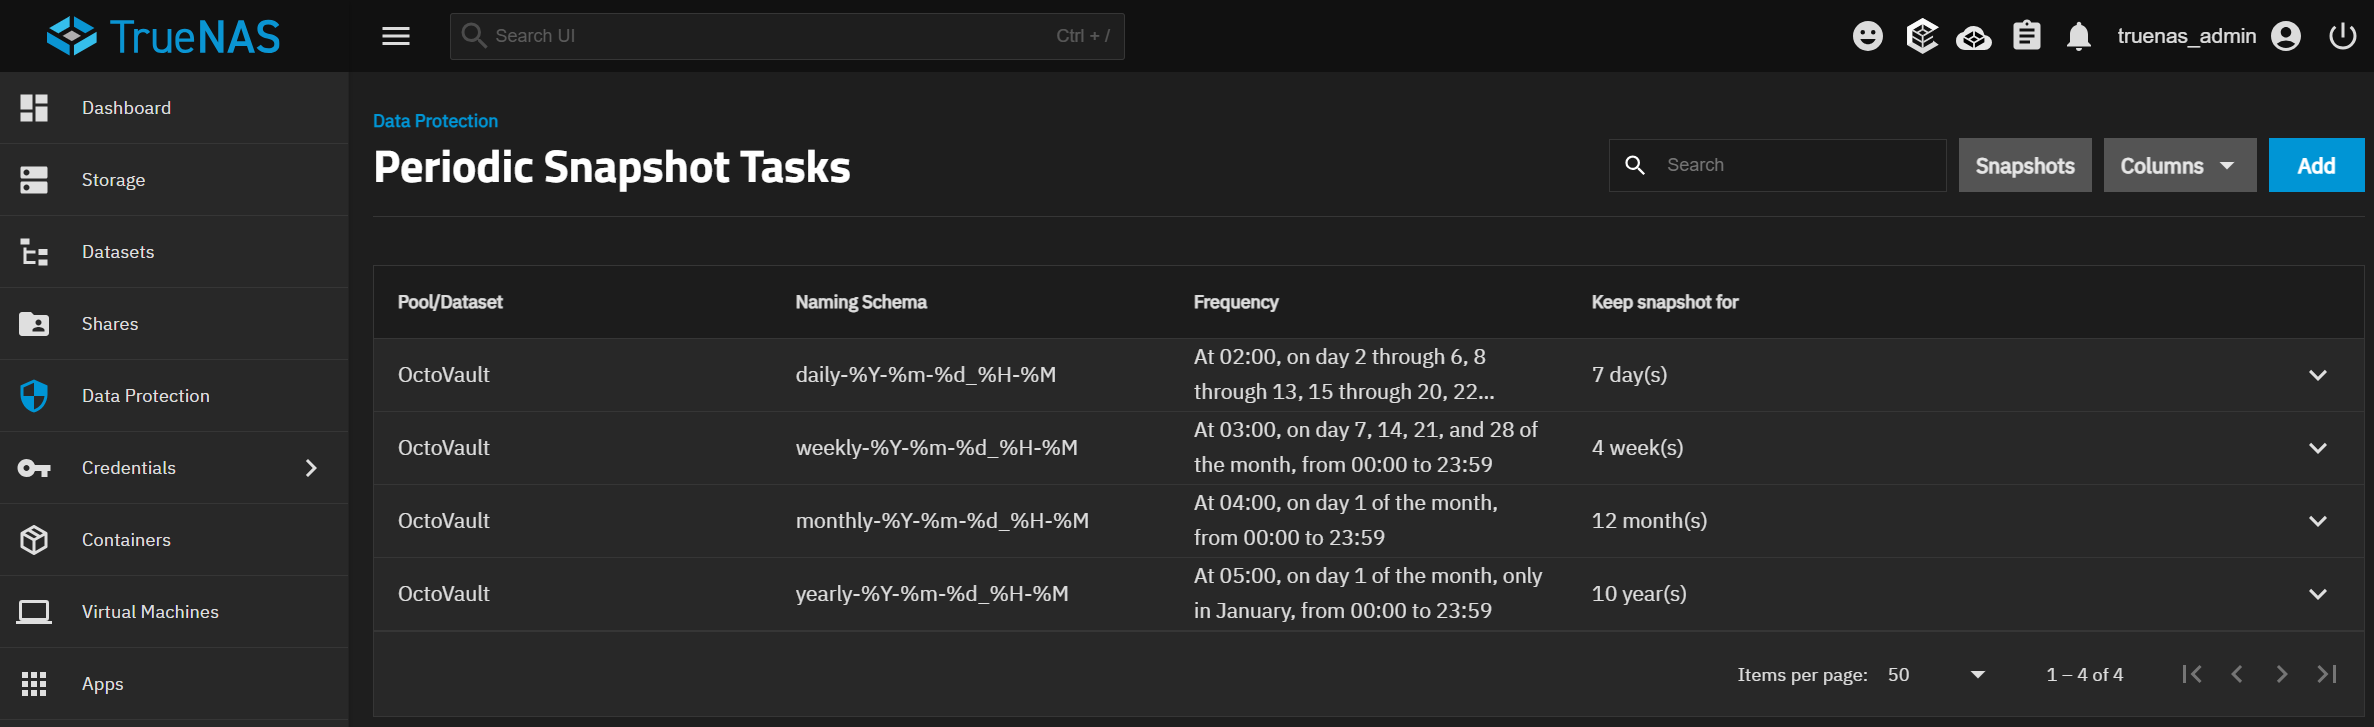Open the Jobs clipboard icon
Image resolution: width=2374 pixels, height=727 pixels.
click(2026, 36)
